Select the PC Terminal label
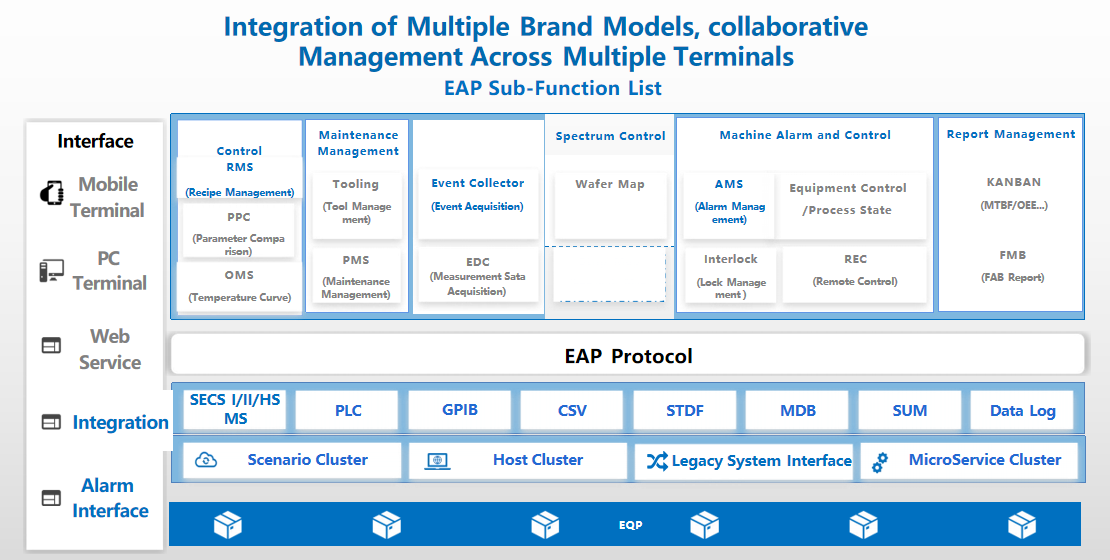This screenshot has width=1110, height=560. tap(109, 270)
